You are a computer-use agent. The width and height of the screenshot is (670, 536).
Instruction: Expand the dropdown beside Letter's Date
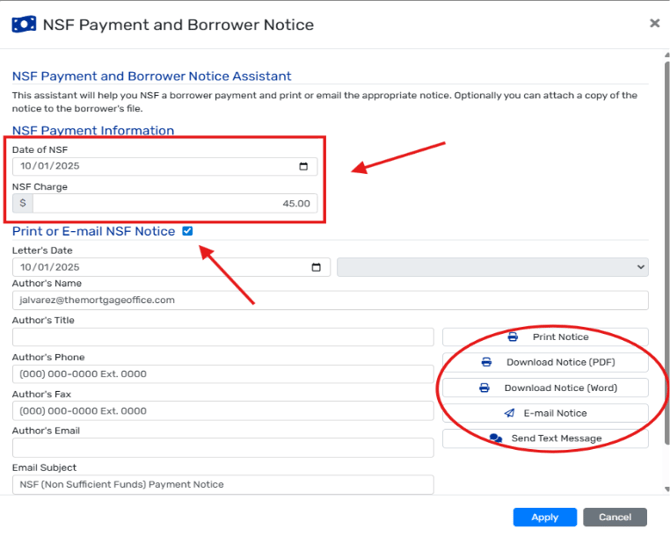492,267
